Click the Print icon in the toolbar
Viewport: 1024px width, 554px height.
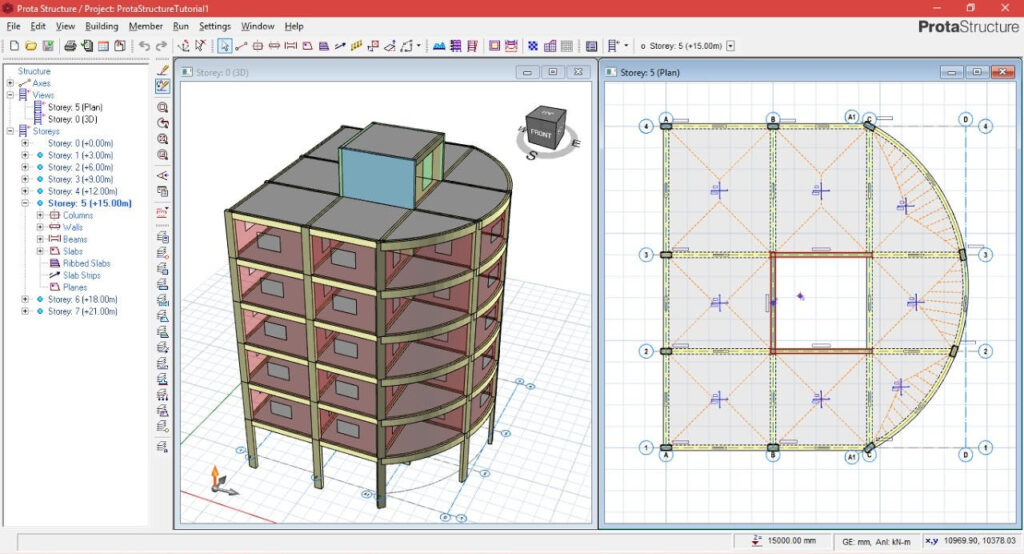pyautogui.click(x=70, y=46)
